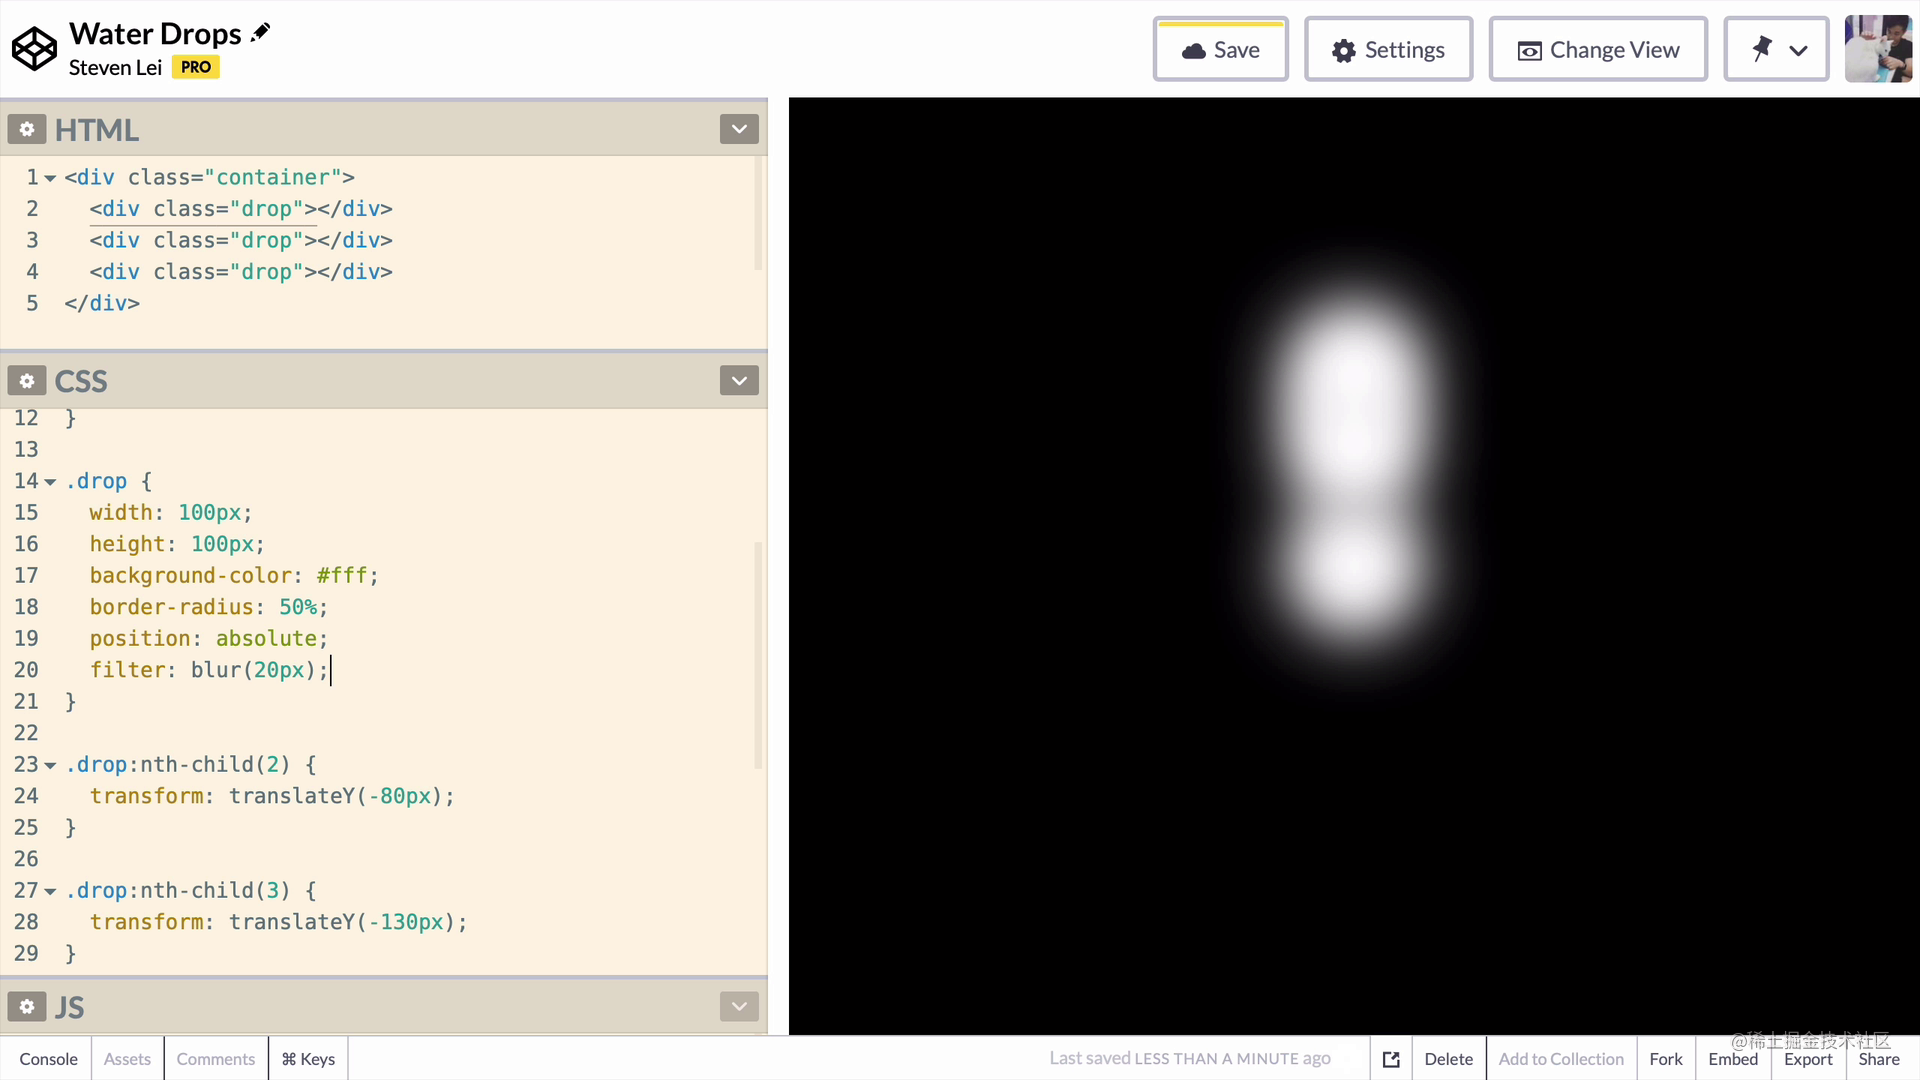This screenshot has height=1080, width=1920.
Task: Open pen Settings
Action: coord(1388,50)
